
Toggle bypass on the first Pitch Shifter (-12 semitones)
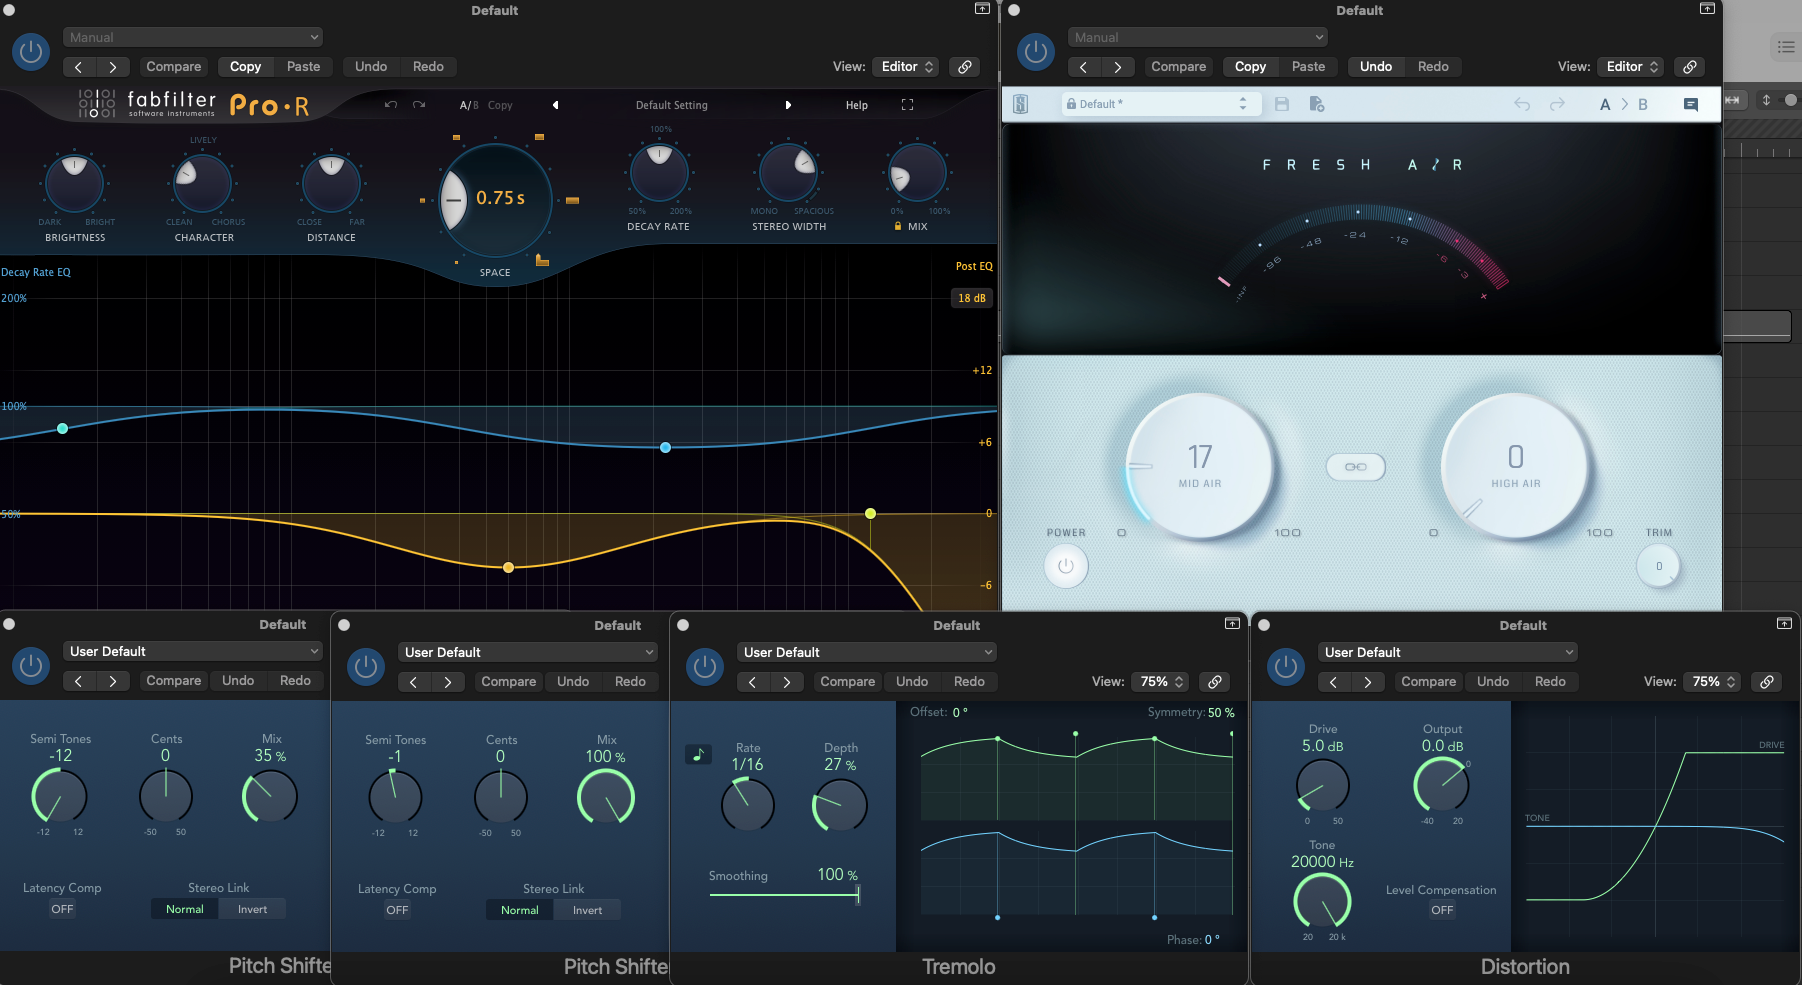(x=31, y=666)
